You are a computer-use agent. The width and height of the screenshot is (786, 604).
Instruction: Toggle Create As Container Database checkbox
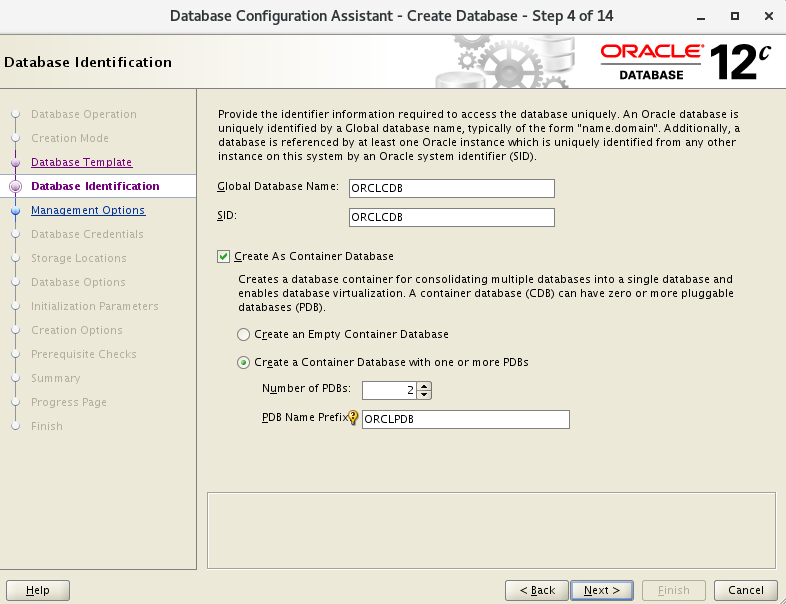point(224,256)
